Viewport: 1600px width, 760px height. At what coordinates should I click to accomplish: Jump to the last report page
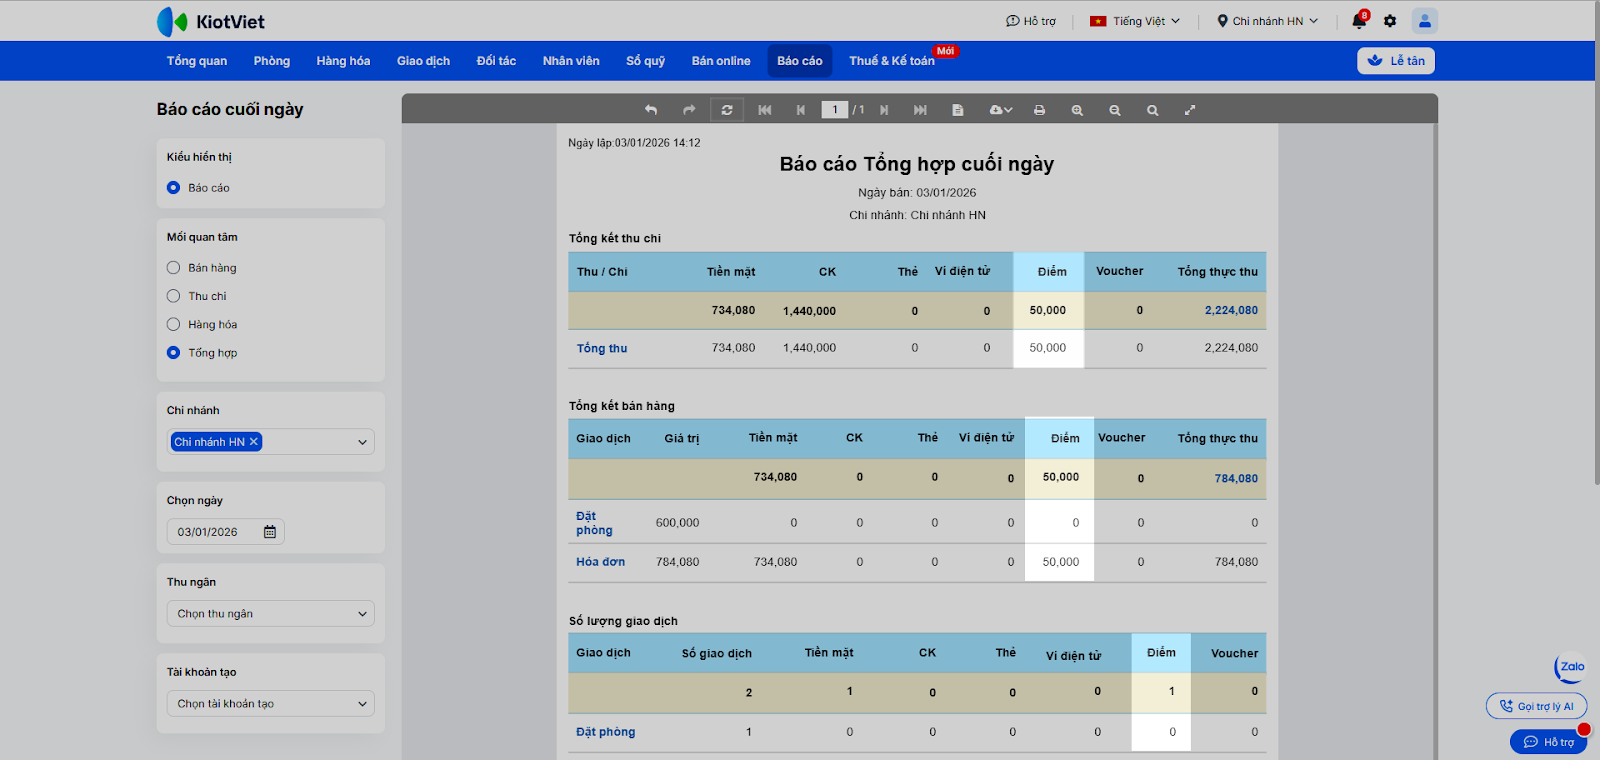920,110
